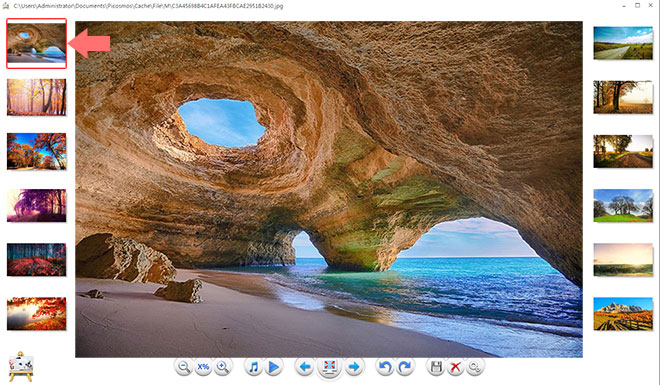Maximize the image viewer window

(x=637, y=5)
